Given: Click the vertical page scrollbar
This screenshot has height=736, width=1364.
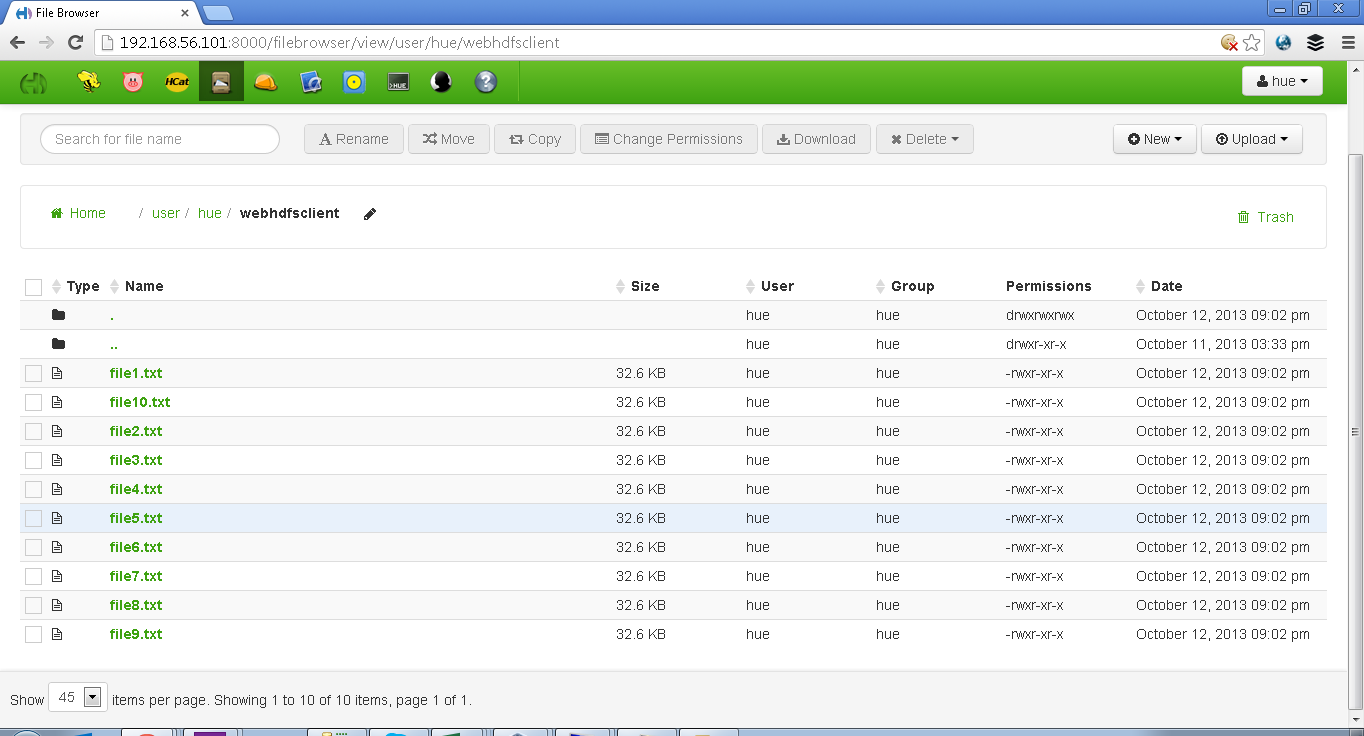Looking at the screenshot, I should click(1355, 430).
